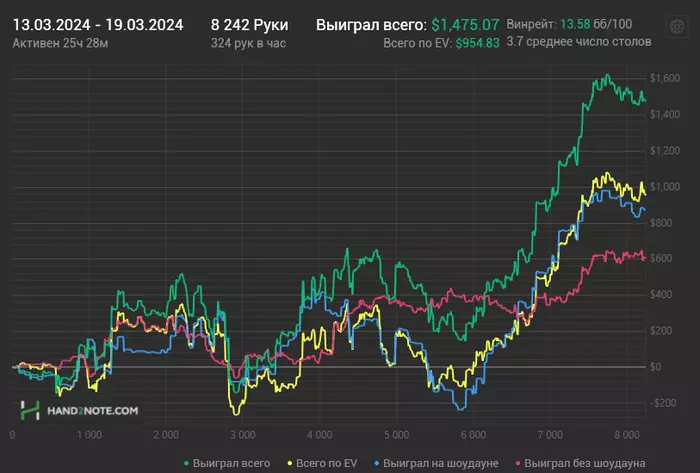Click the '7 000' x-axis label
The image size is (700, 473).
[550, 435]
